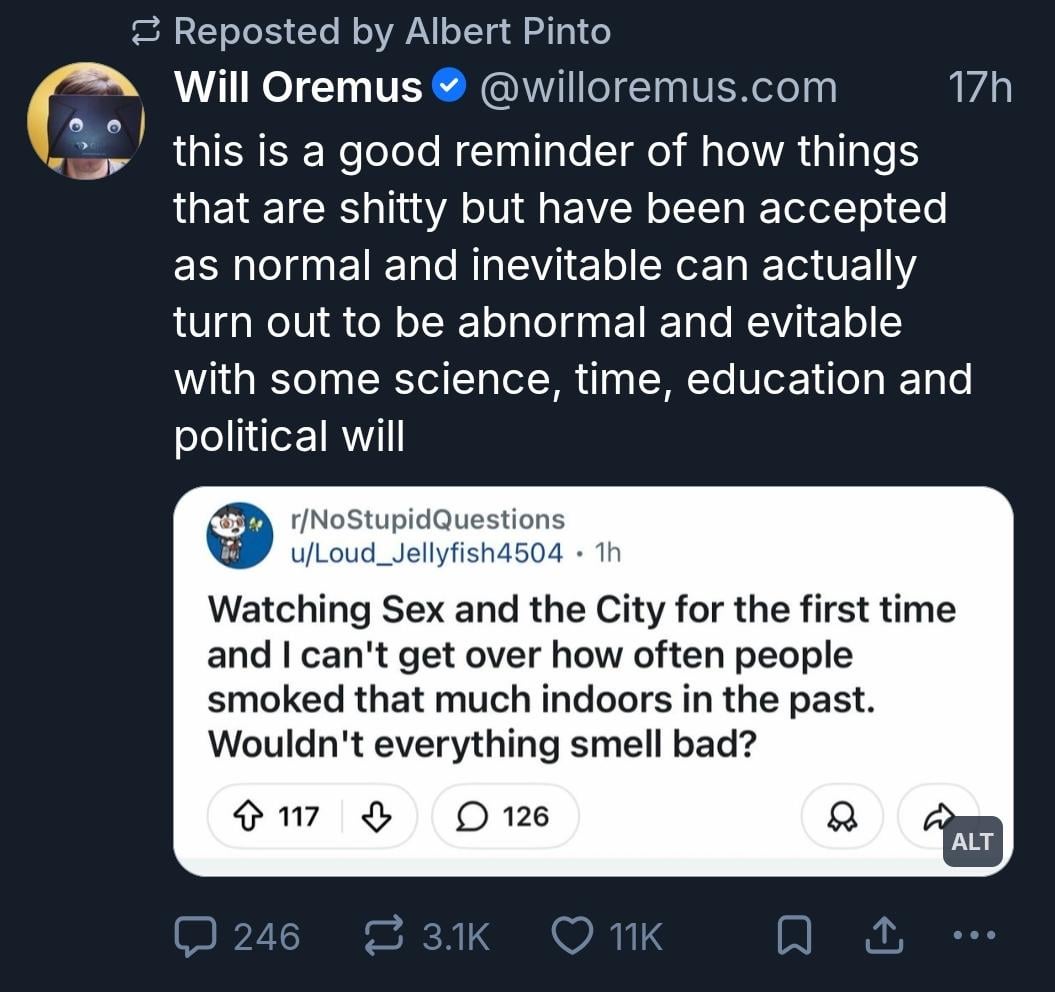The width and height of the screenshot is (1055, 992).
Task: Open the @willoremus.com handle
Action: click(657, 88)
